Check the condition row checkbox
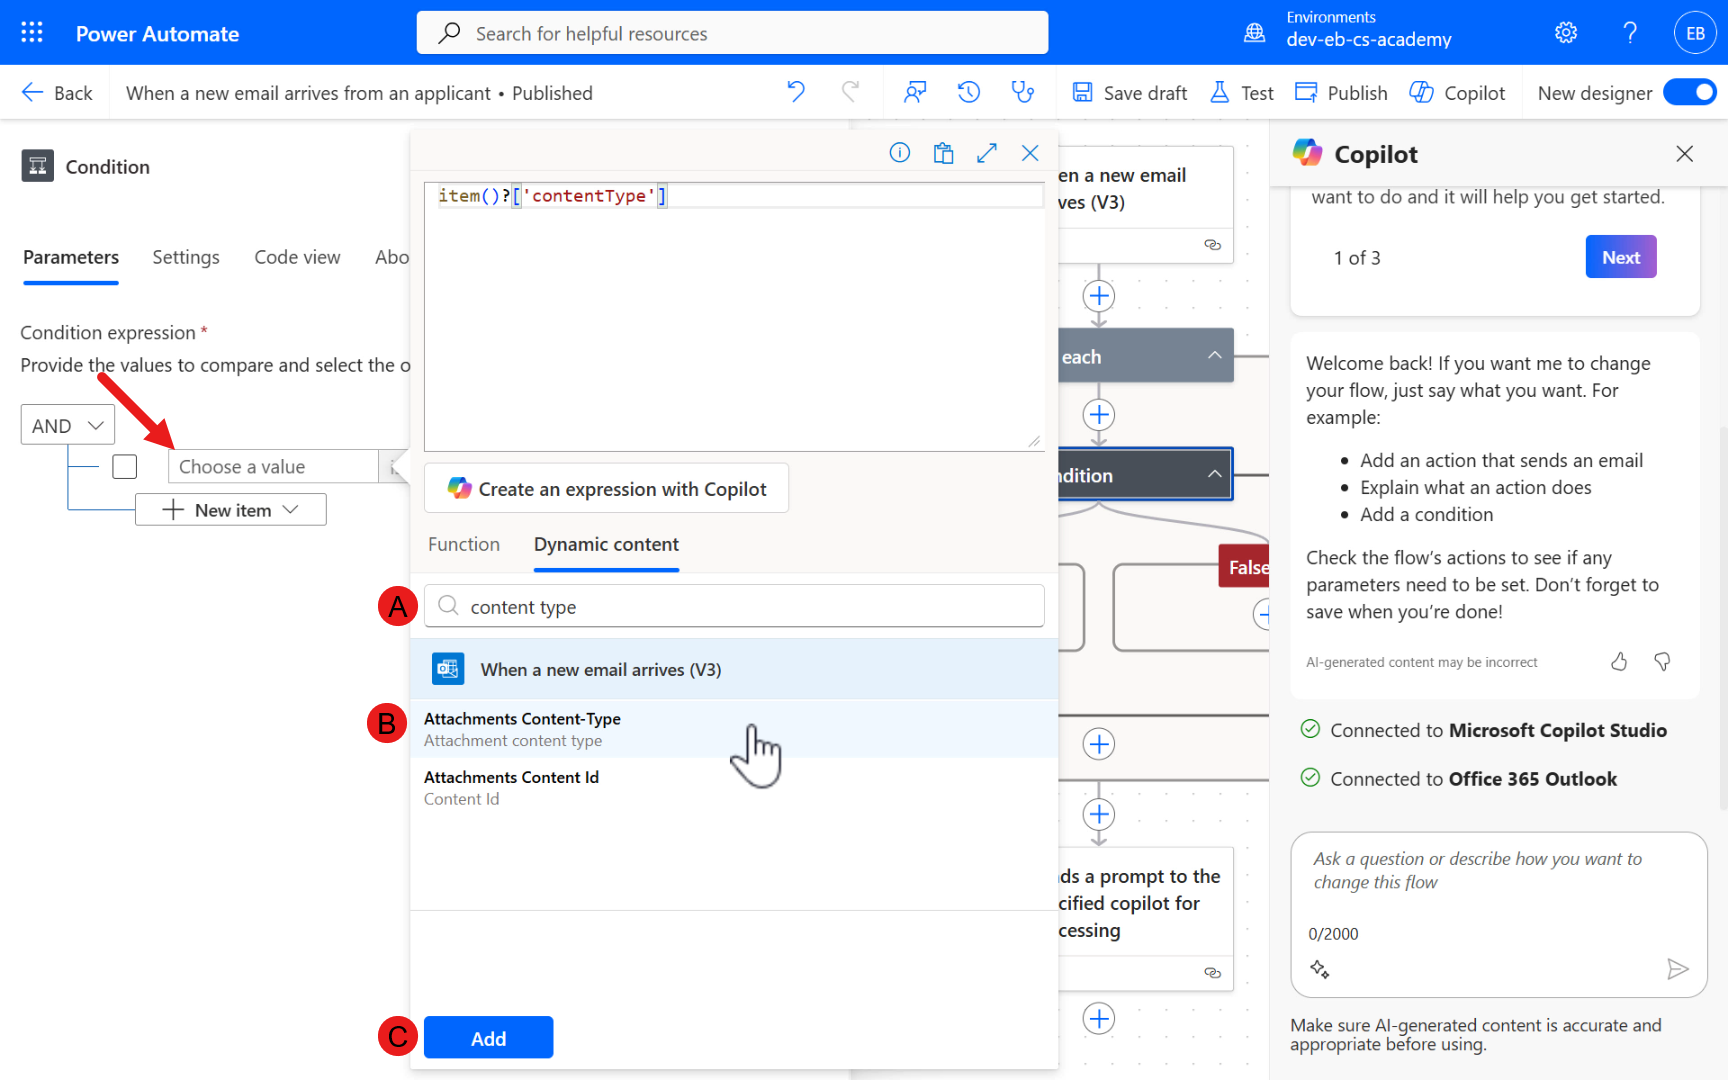Screen dimensions: 1728x1080 (x=125, y=467)
